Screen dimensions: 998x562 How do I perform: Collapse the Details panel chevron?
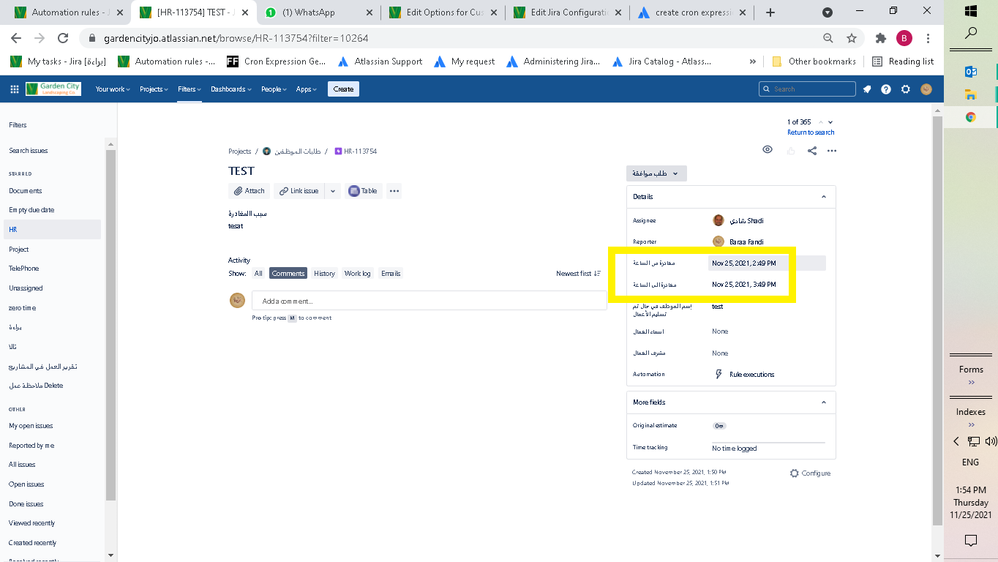point(824,197)
